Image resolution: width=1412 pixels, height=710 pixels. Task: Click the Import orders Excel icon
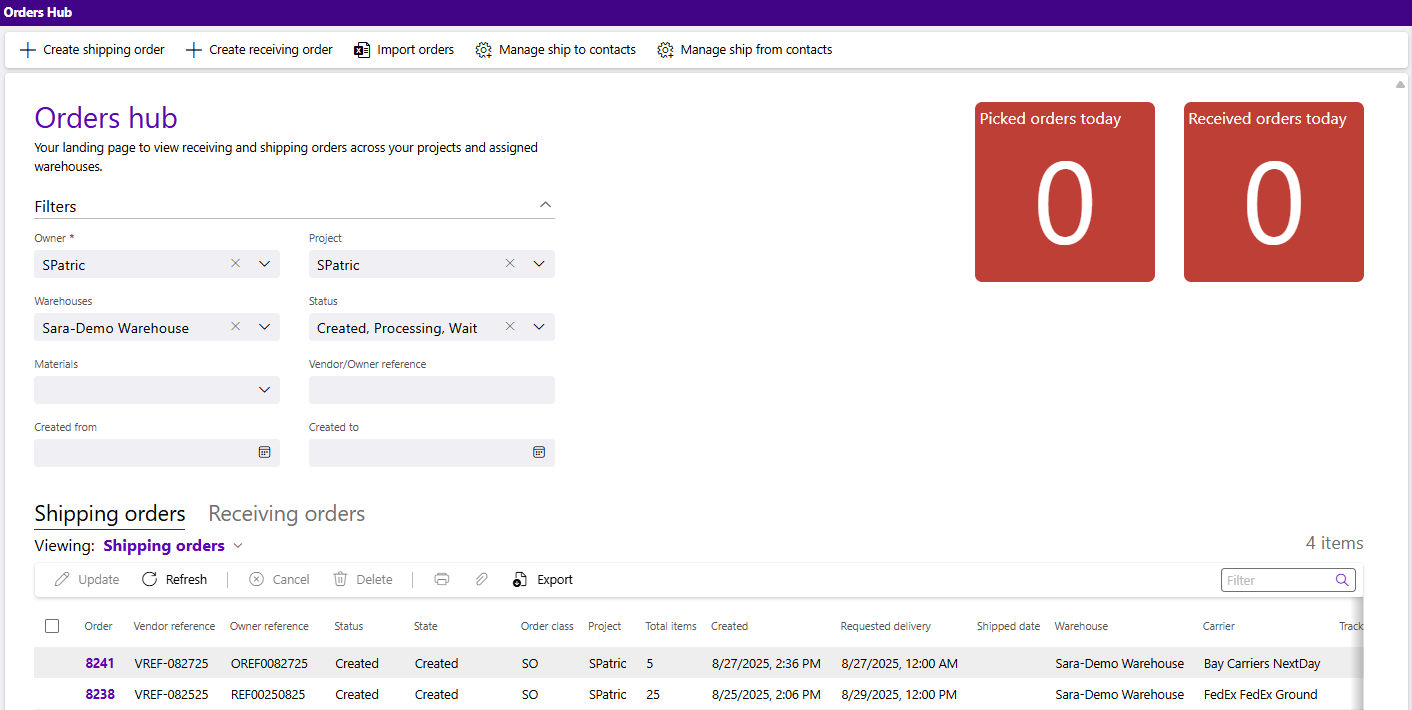click(x=362, y=50)
